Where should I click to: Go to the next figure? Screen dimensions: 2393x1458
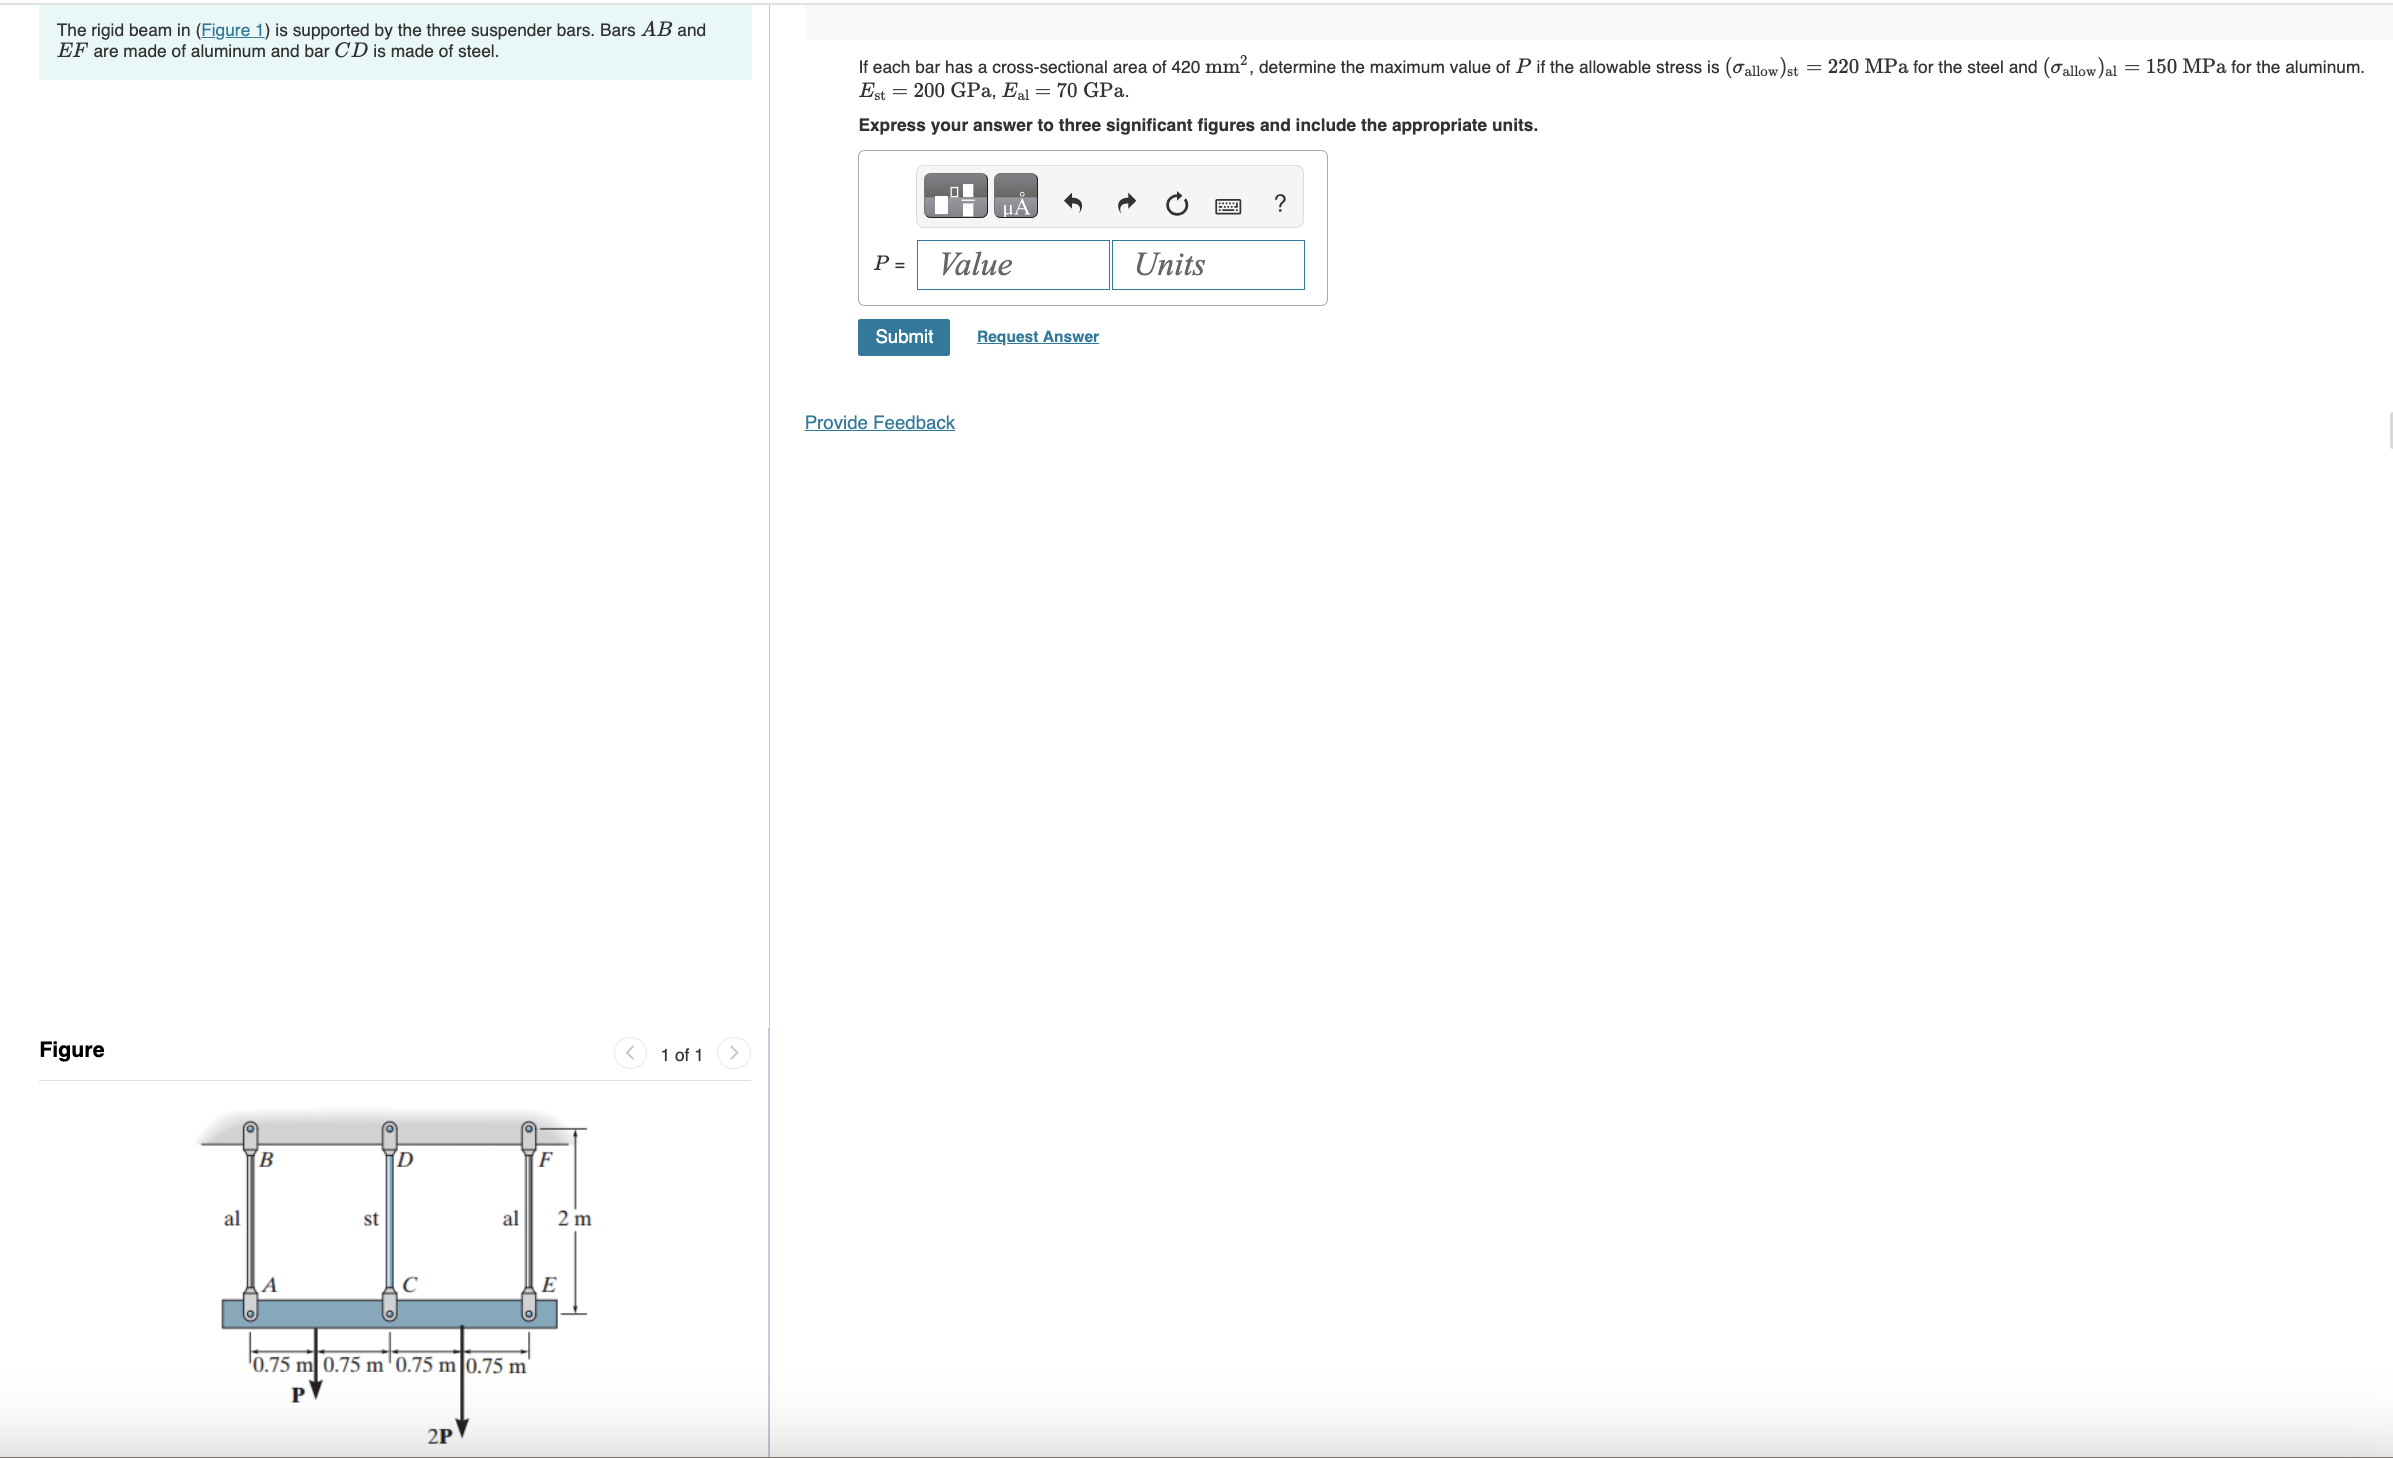coord(734,1053)
